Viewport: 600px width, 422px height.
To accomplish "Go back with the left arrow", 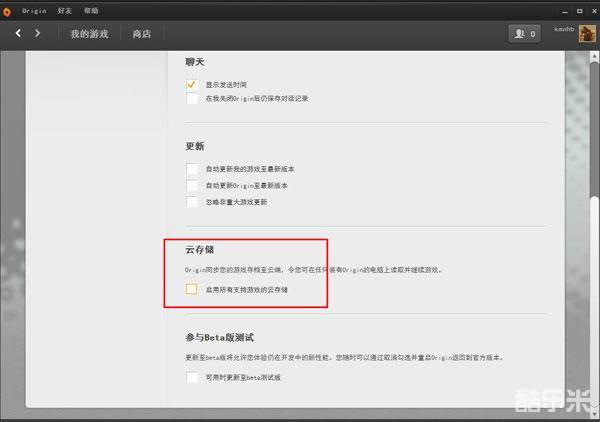I will tap(18, 33).
